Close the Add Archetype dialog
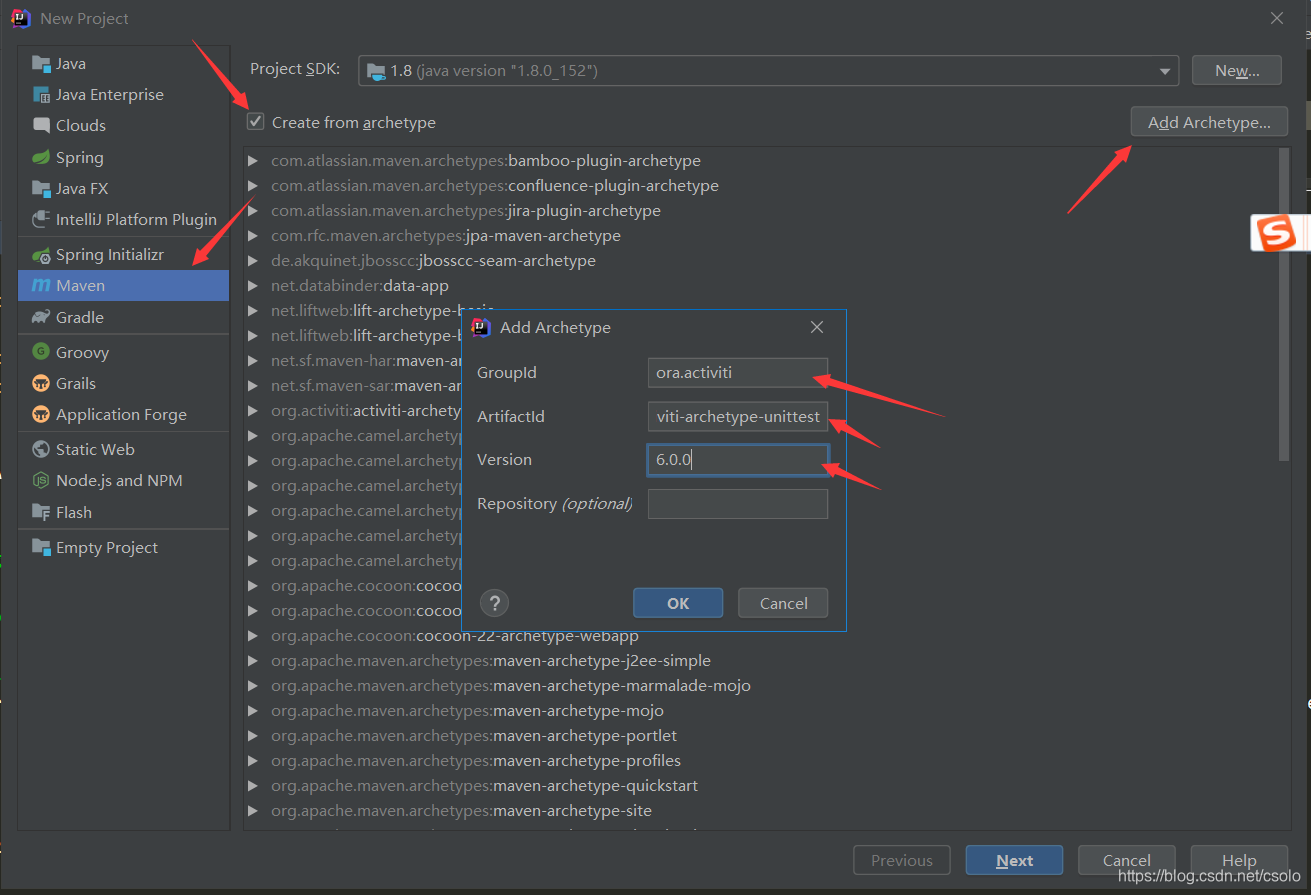1311x895 pixels. [x=817, y=327]
